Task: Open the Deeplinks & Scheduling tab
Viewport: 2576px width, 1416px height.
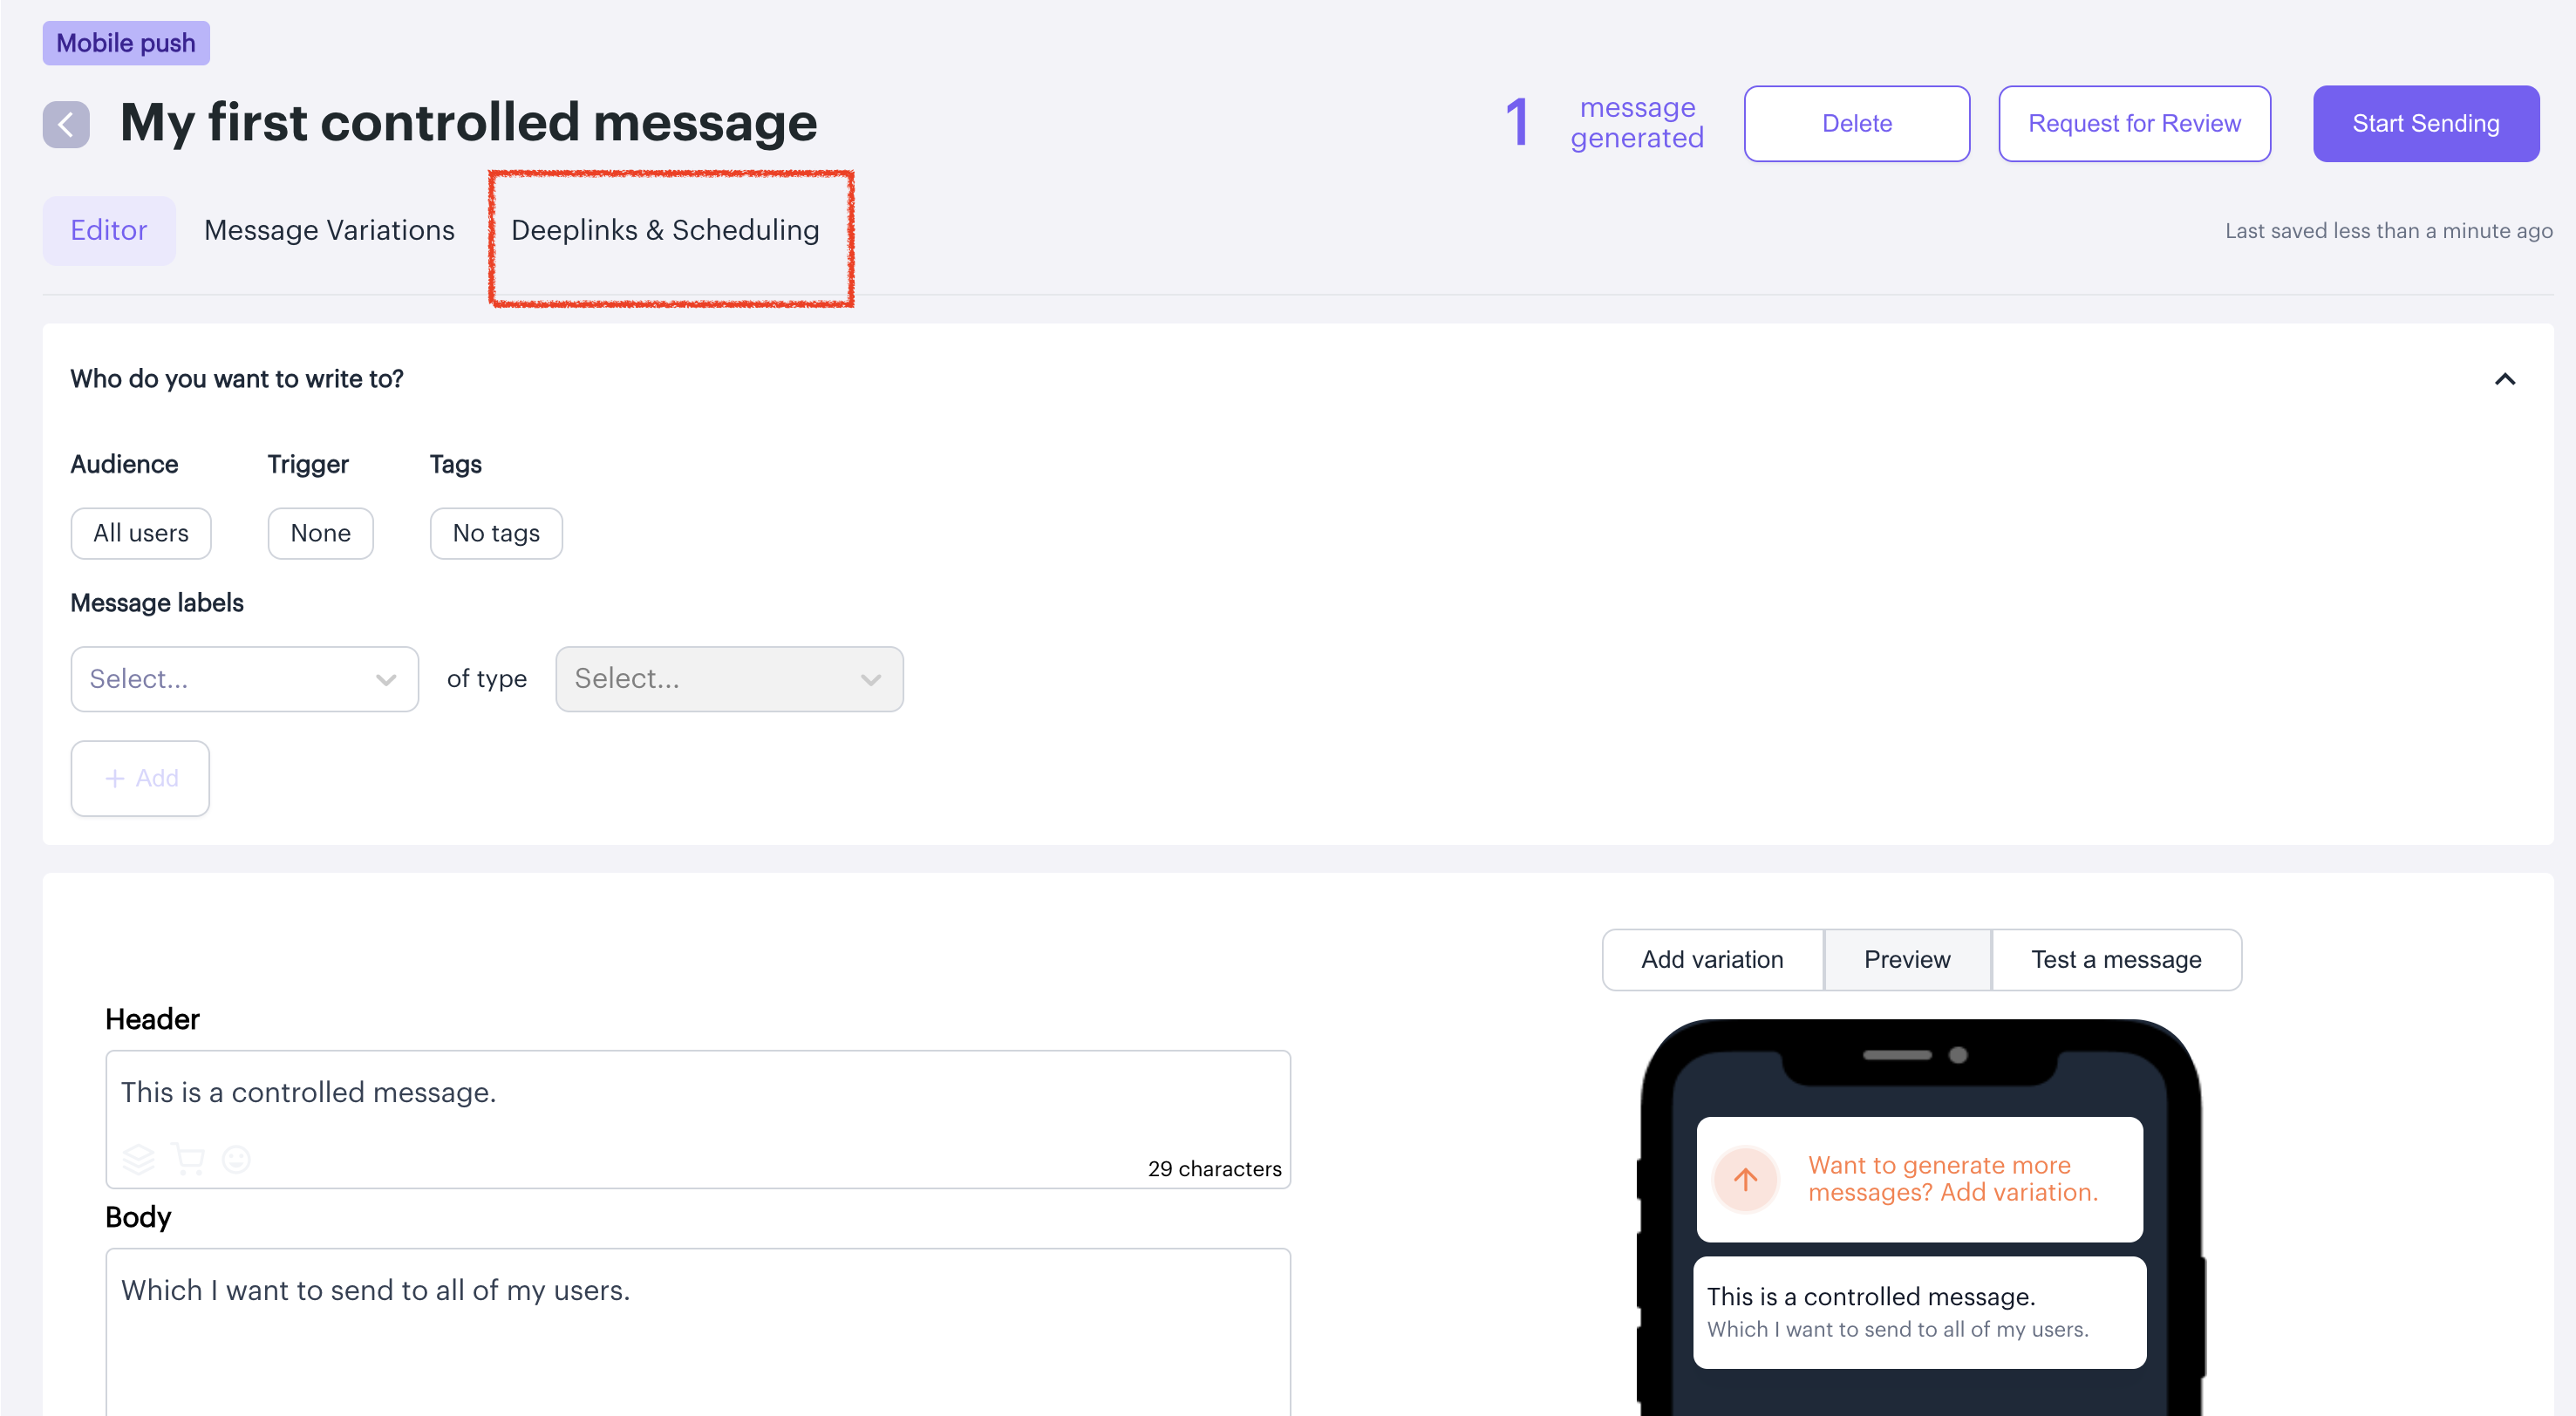Action: (x=665, y=230)
